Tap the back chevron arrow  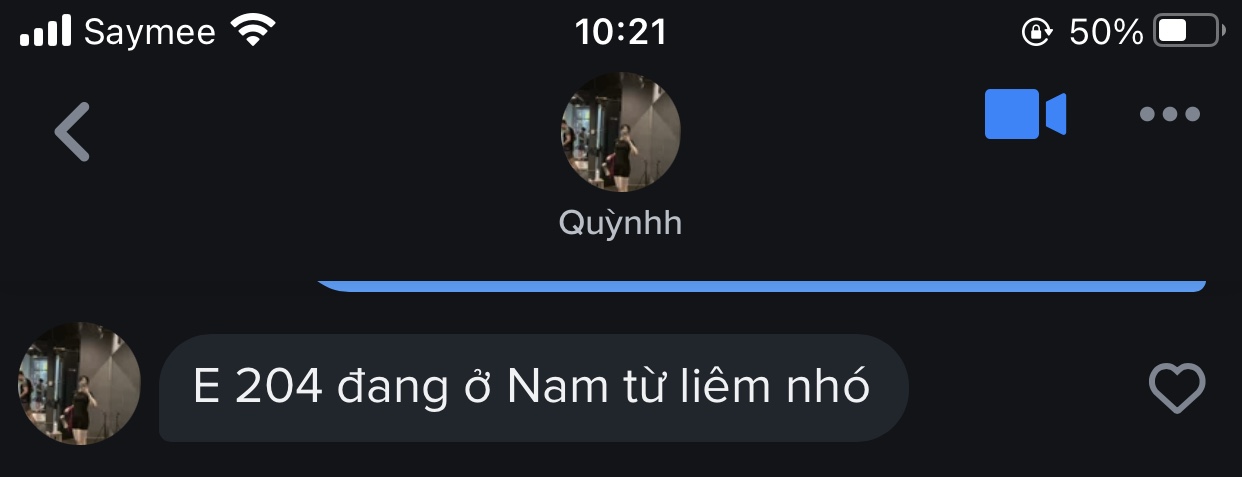[73, 132]
